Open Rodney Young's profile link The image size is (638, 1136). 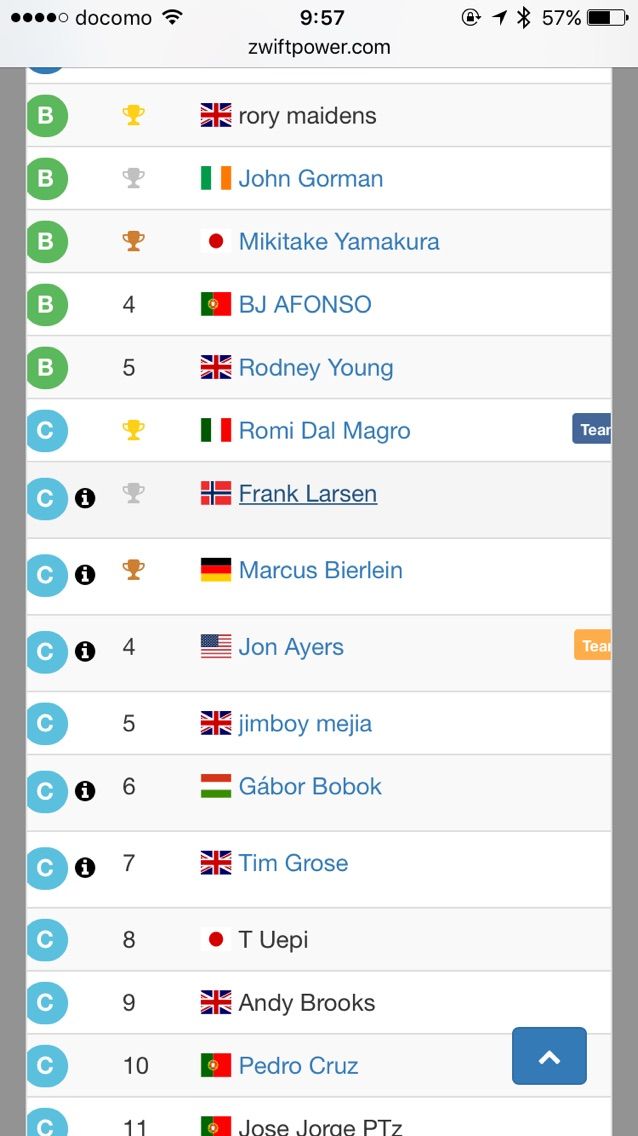[x=316, y=368]
